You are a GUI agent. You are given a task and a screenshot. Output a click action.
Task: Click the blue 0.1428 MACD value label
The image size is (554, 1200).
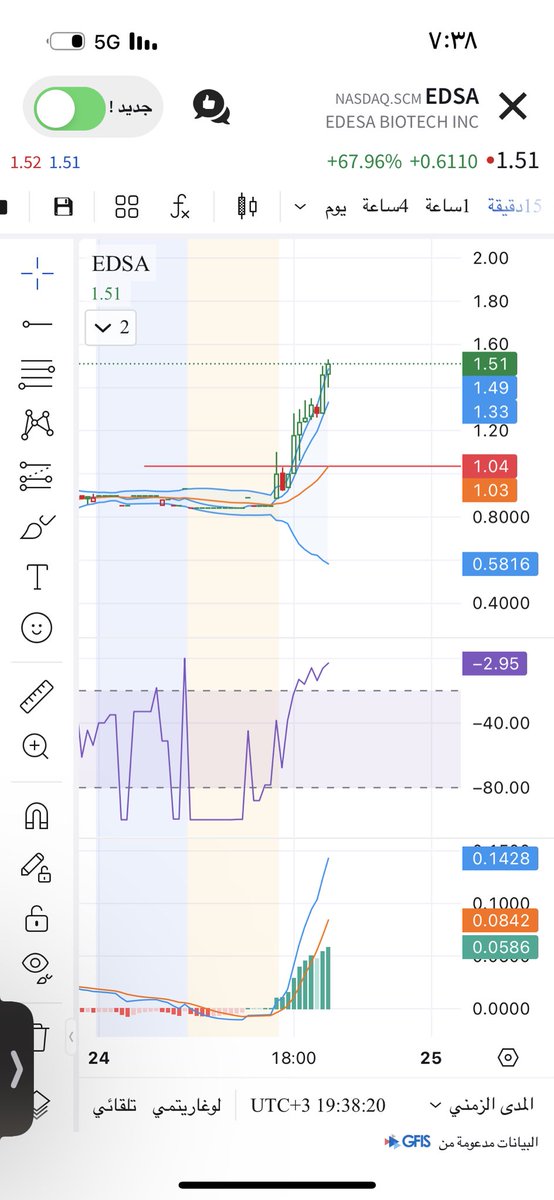tap(499, 858)
